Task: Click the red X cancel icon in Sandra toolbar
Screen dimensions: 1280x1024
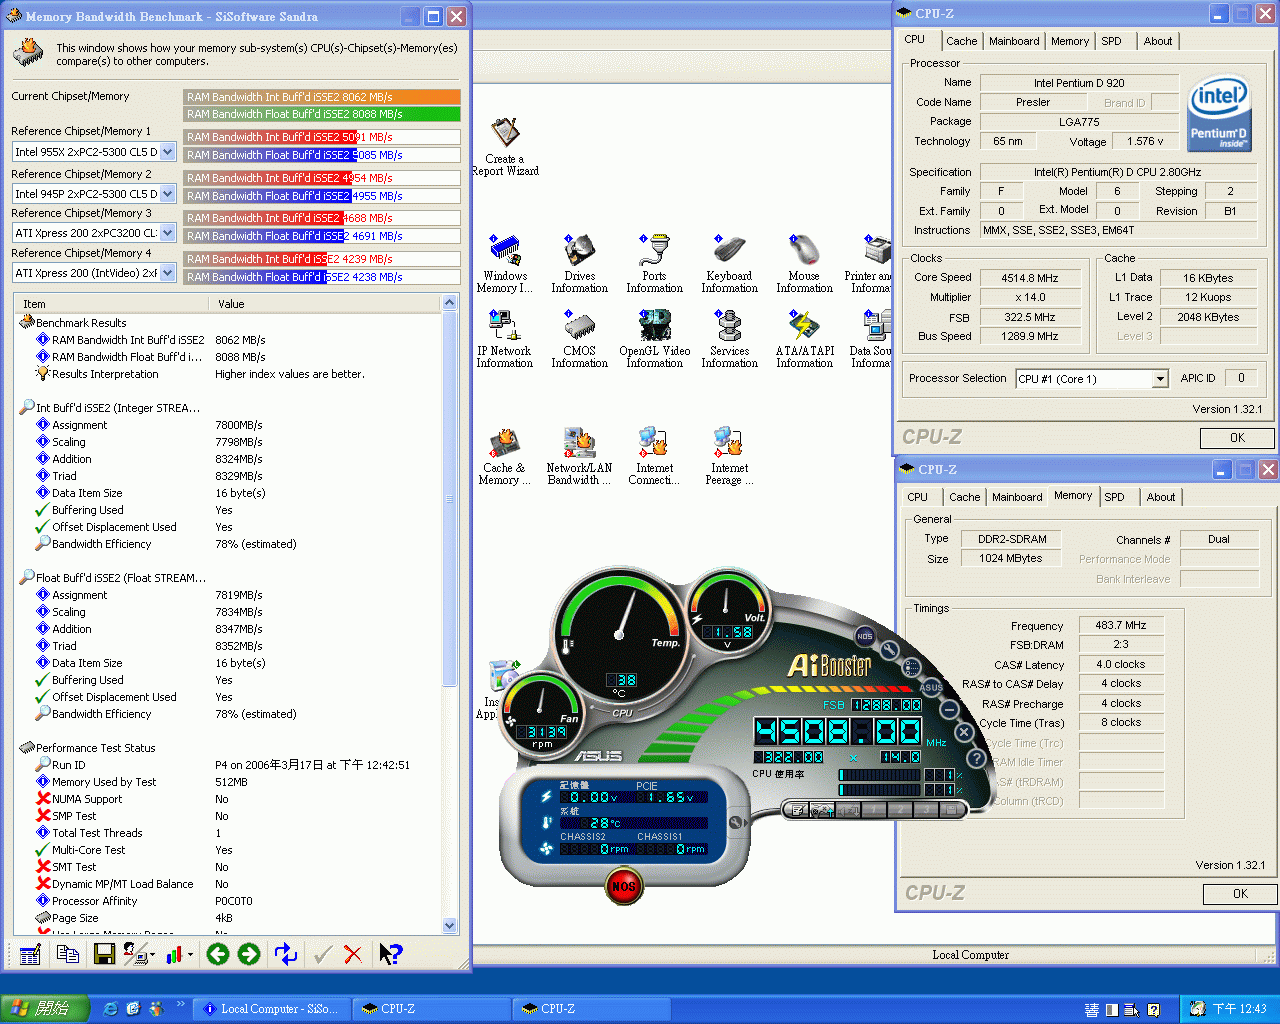Action: [x=353, y=955]
